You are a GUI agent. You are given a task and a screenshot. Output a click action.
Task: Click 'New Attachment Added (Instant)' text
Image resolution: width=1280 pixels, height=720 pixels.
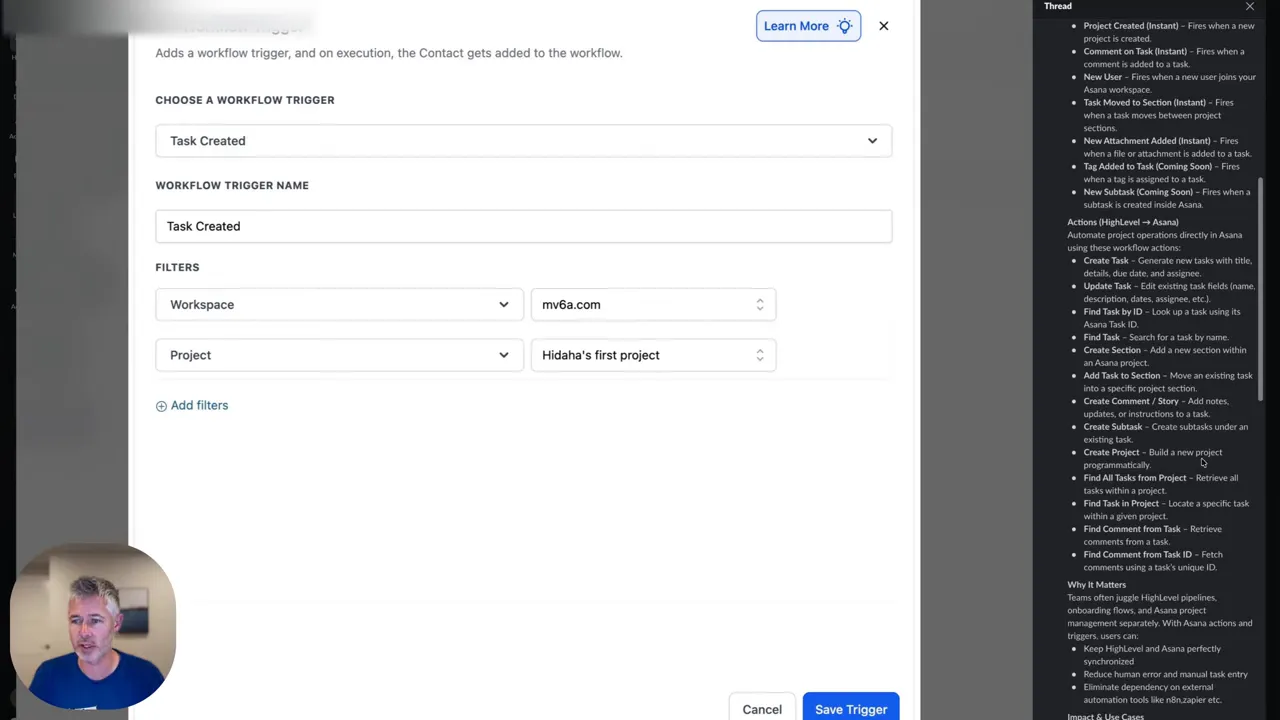pos(1147,141)
